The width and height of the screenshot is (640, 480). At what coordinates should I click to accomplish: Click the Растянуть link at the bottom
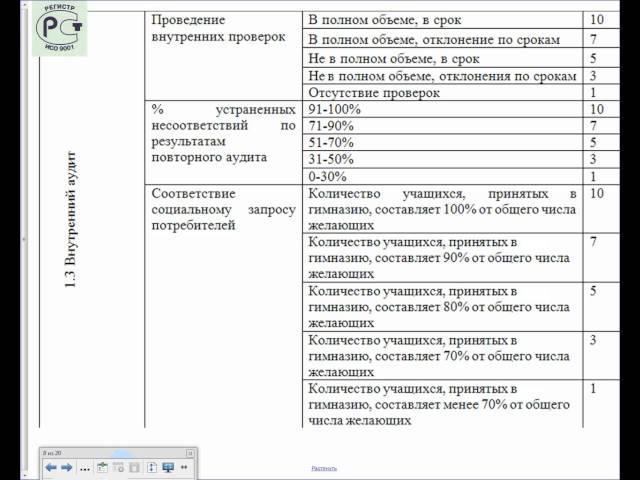coord(324,467)
